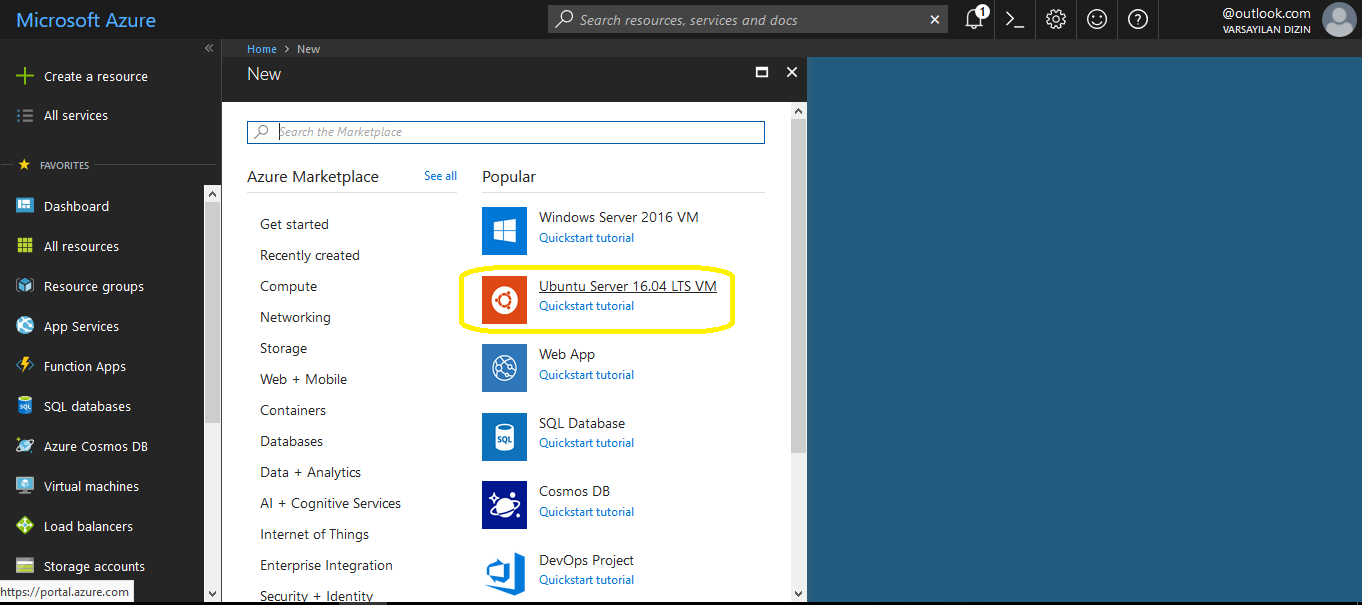1362x605 pixels.
Task: Click See all marketplace link
Action: 440,176
